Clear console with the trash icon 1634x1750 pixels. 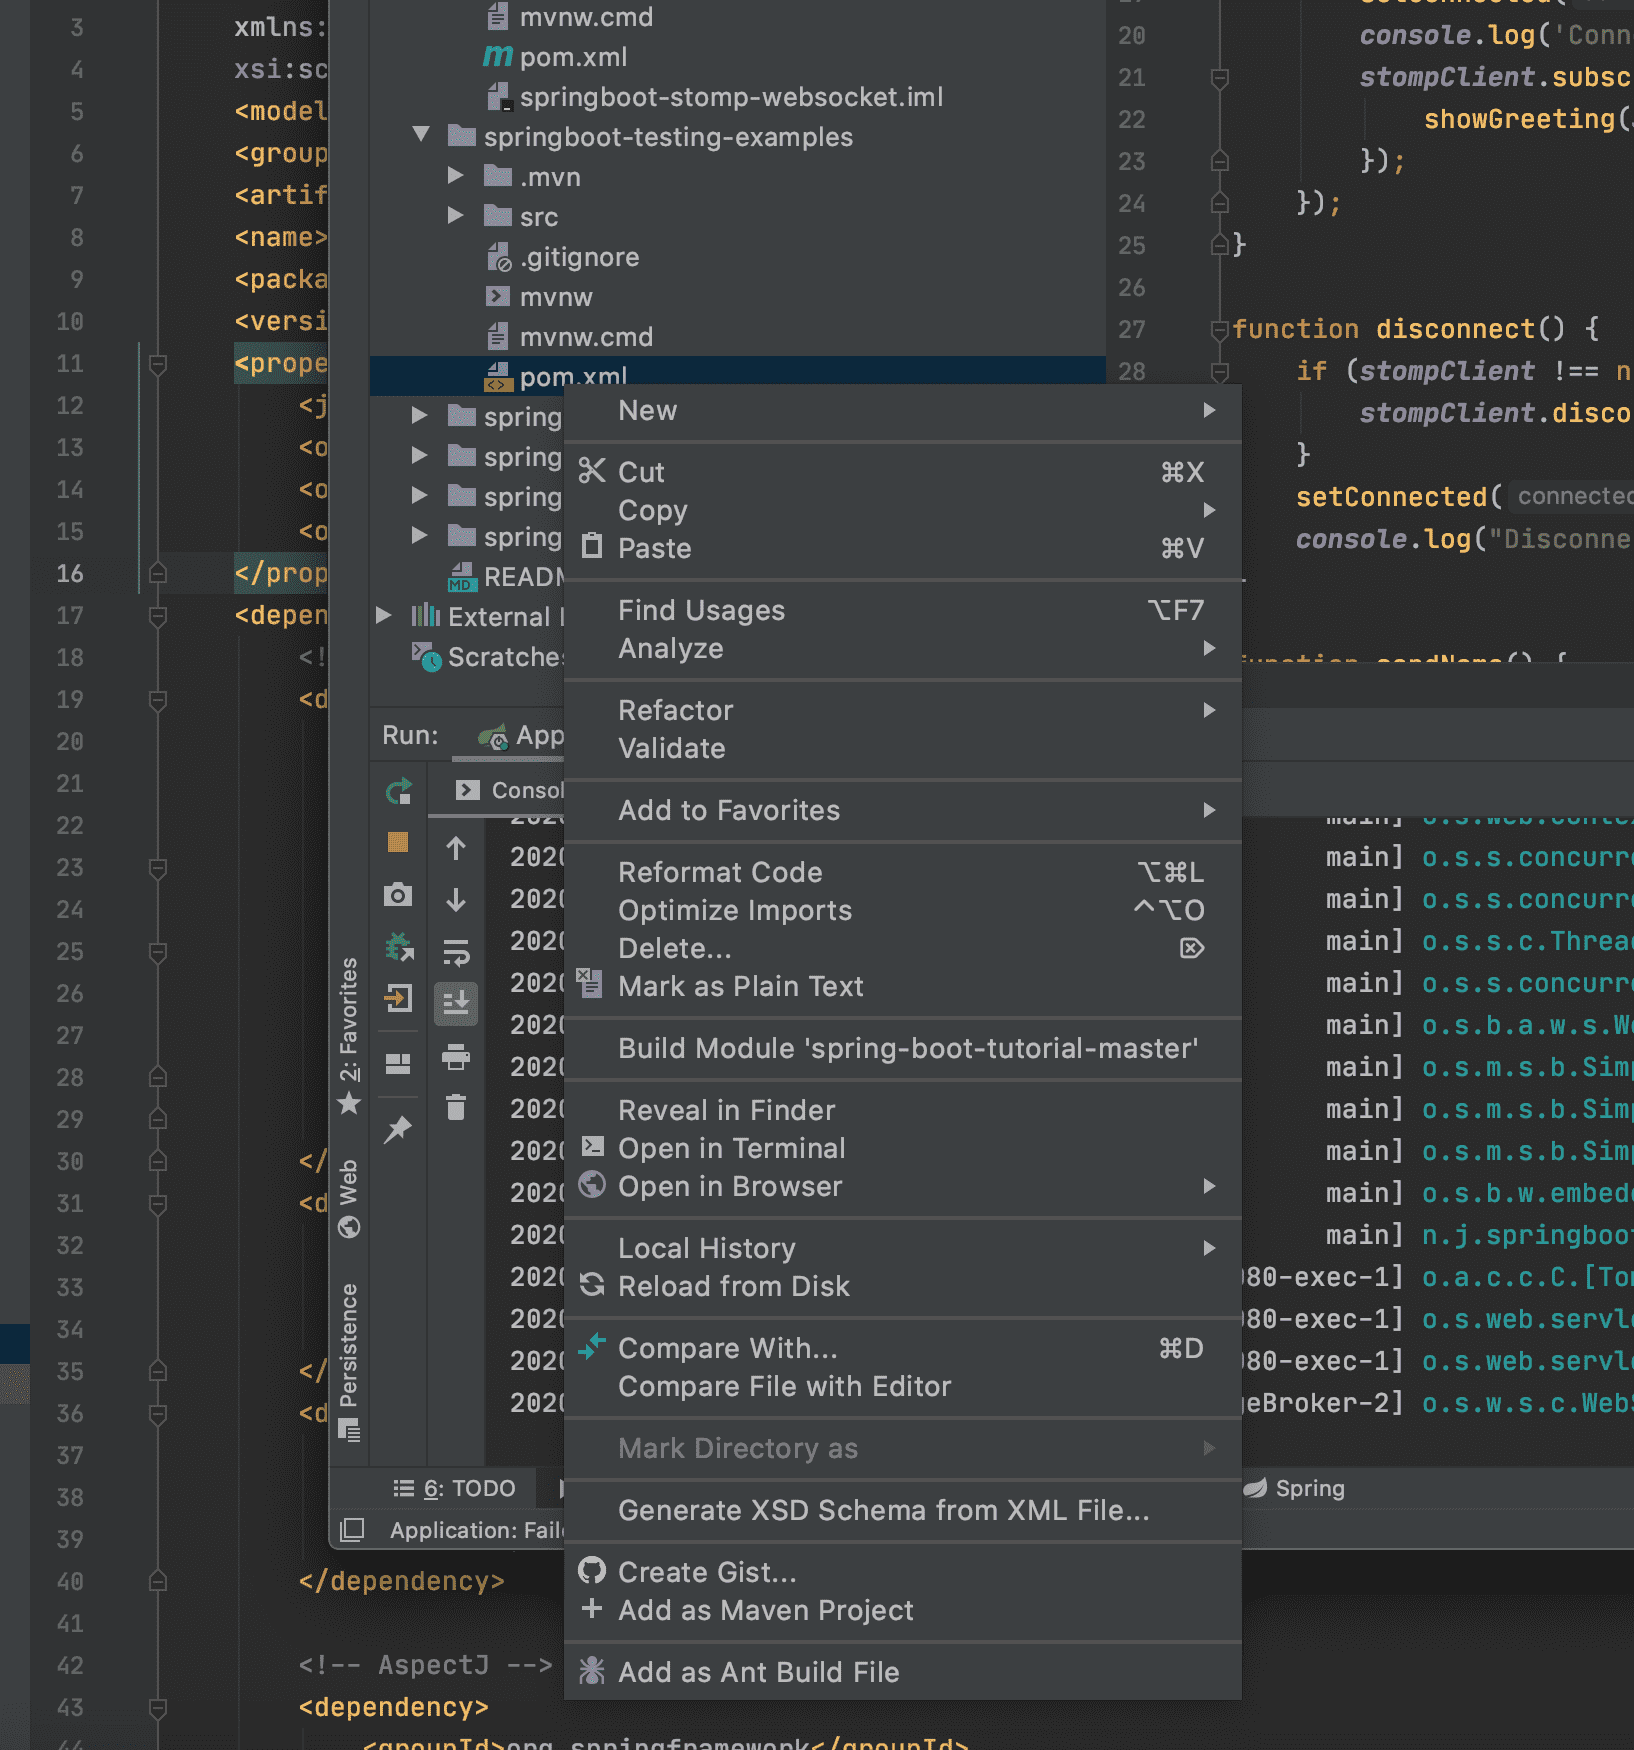456,1107
